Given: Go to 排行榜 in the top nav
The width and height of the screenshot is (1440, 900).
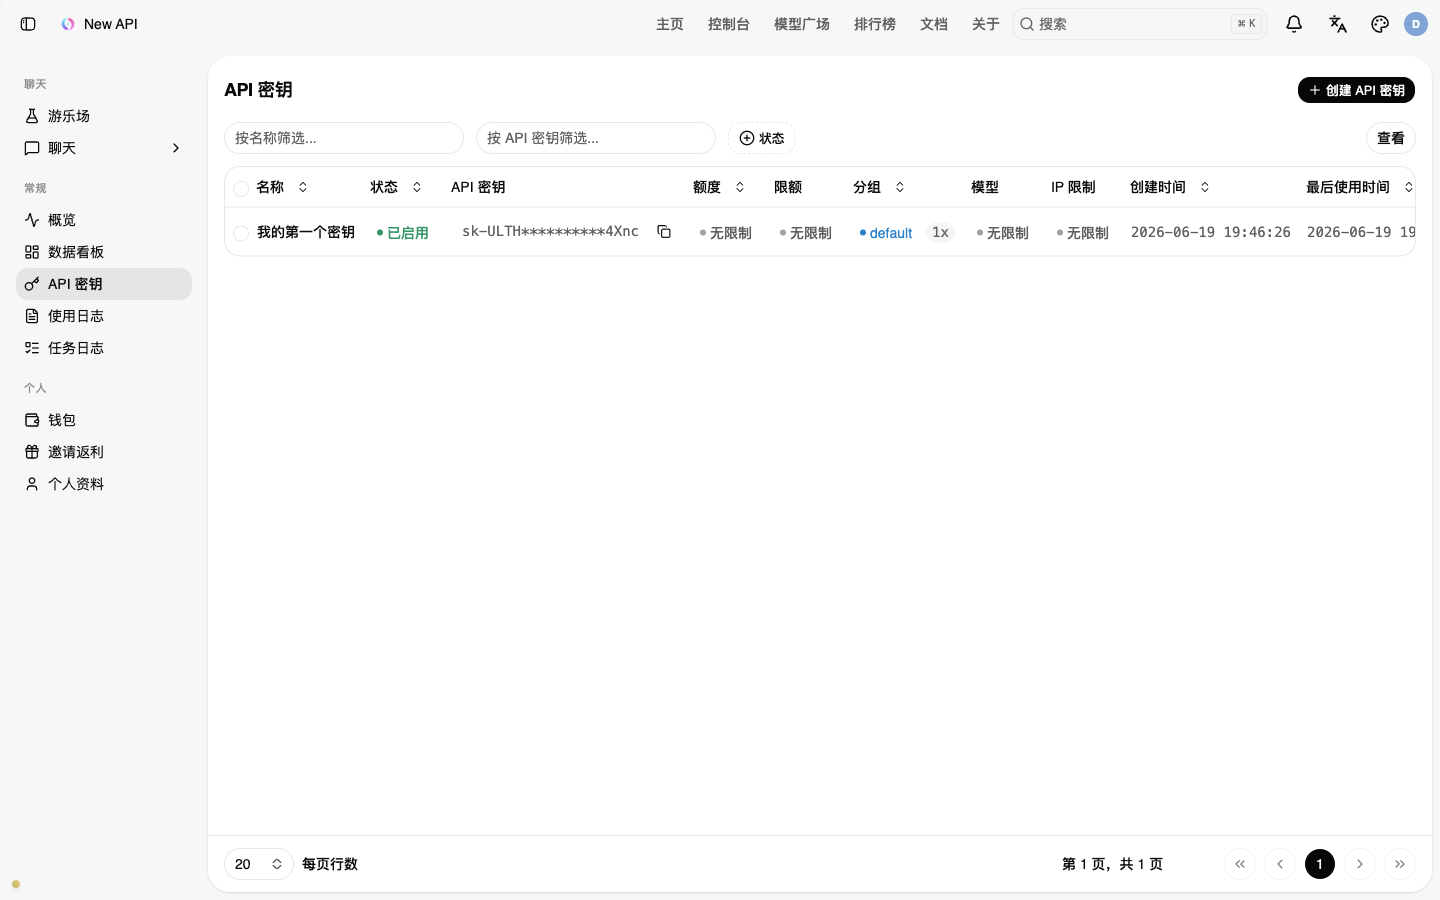Looking at the screenshot, I should [875, 24].
